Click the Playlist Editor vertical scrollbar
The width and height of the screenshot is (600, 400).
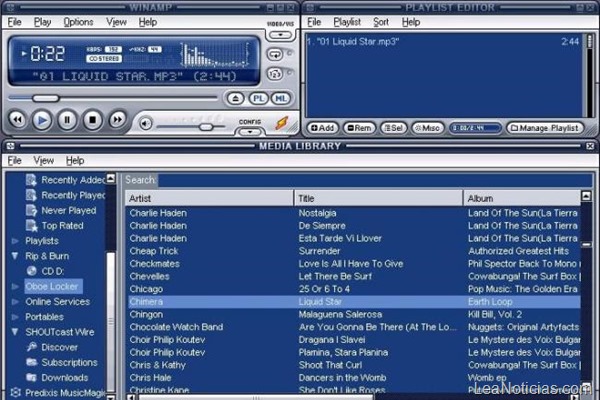[589, 75]
